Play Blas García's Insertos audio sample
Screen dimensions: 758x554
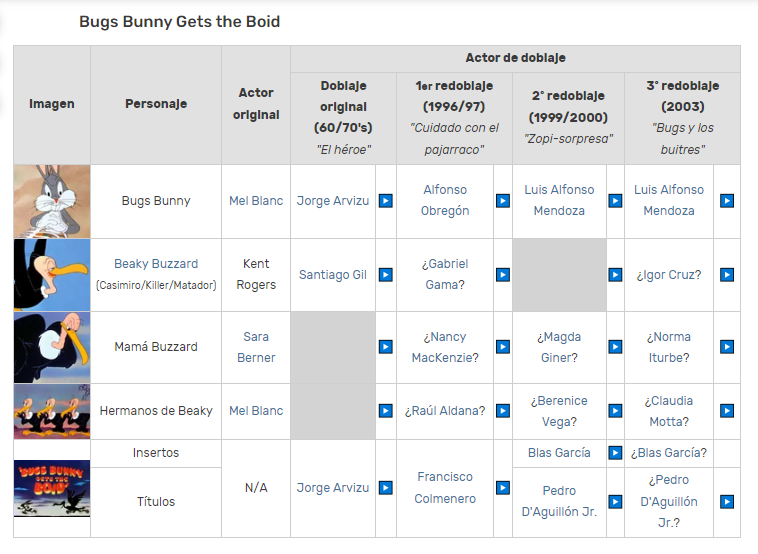click(x=615, y=453)
